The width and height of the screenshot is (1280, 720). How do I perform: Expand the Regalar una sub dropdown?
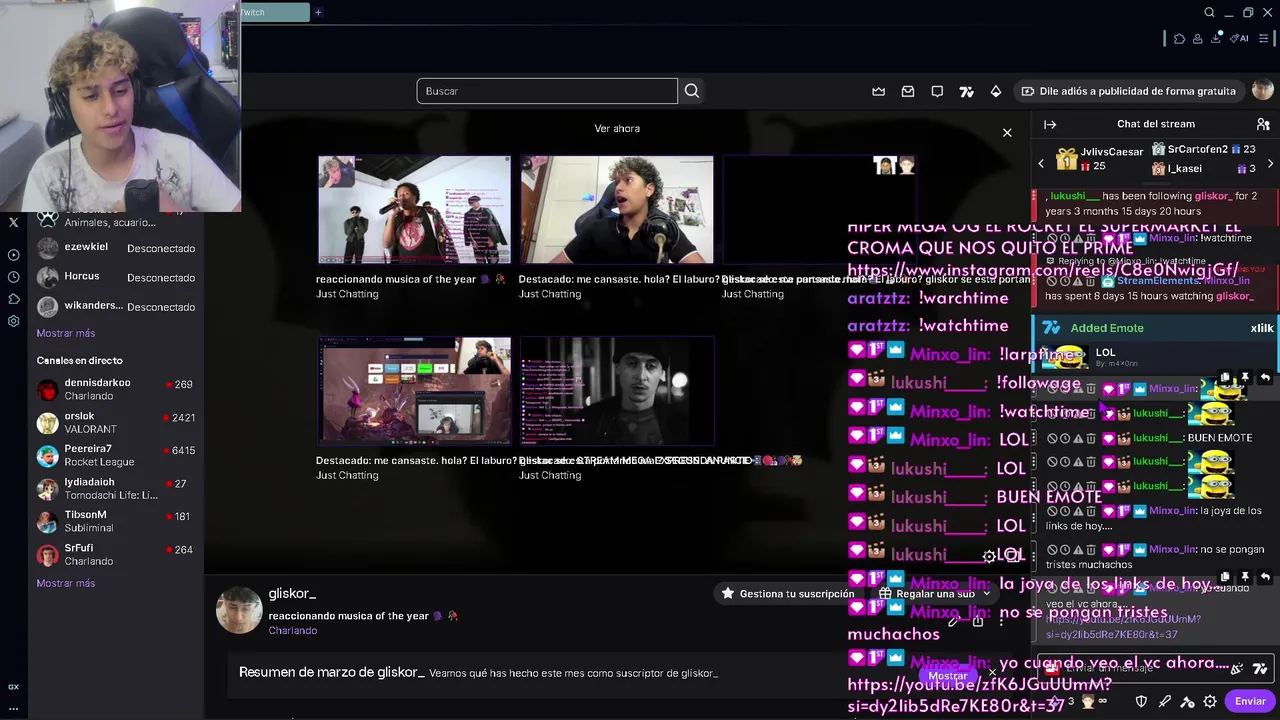[x=986, y=594]
